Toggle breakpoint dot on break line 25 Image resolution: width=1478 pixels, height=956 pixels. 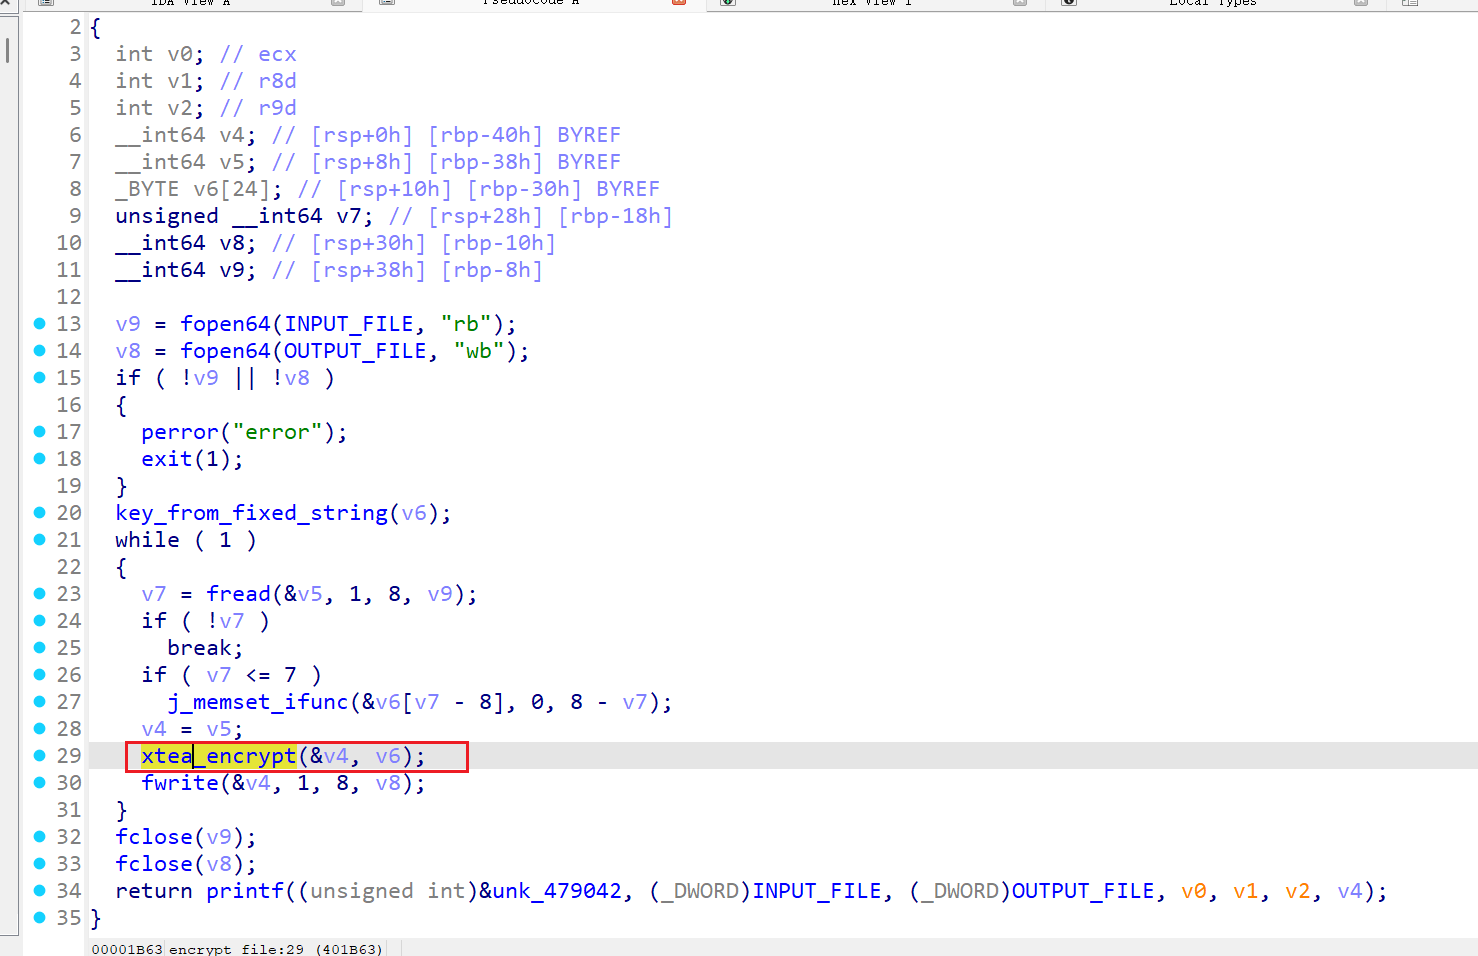coord(40,647)
